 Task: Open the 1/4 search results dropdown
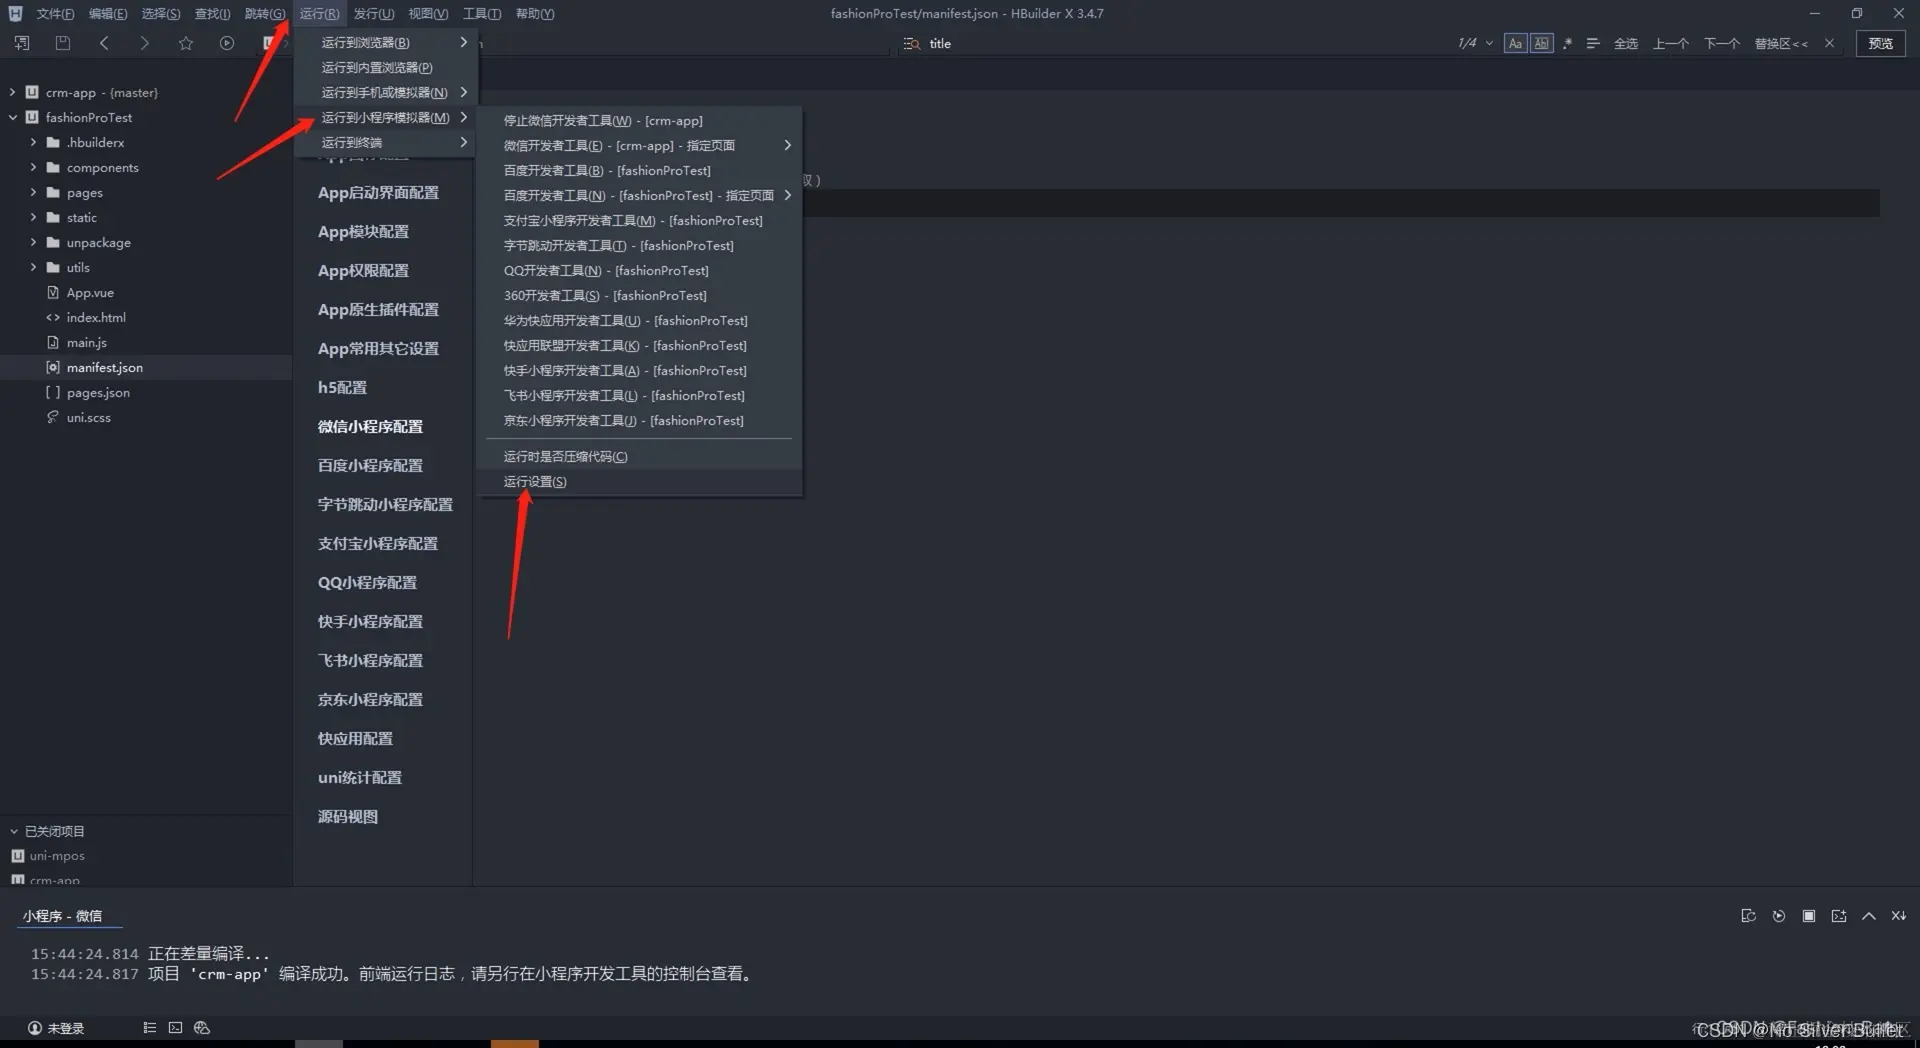tap(1489, 43)
